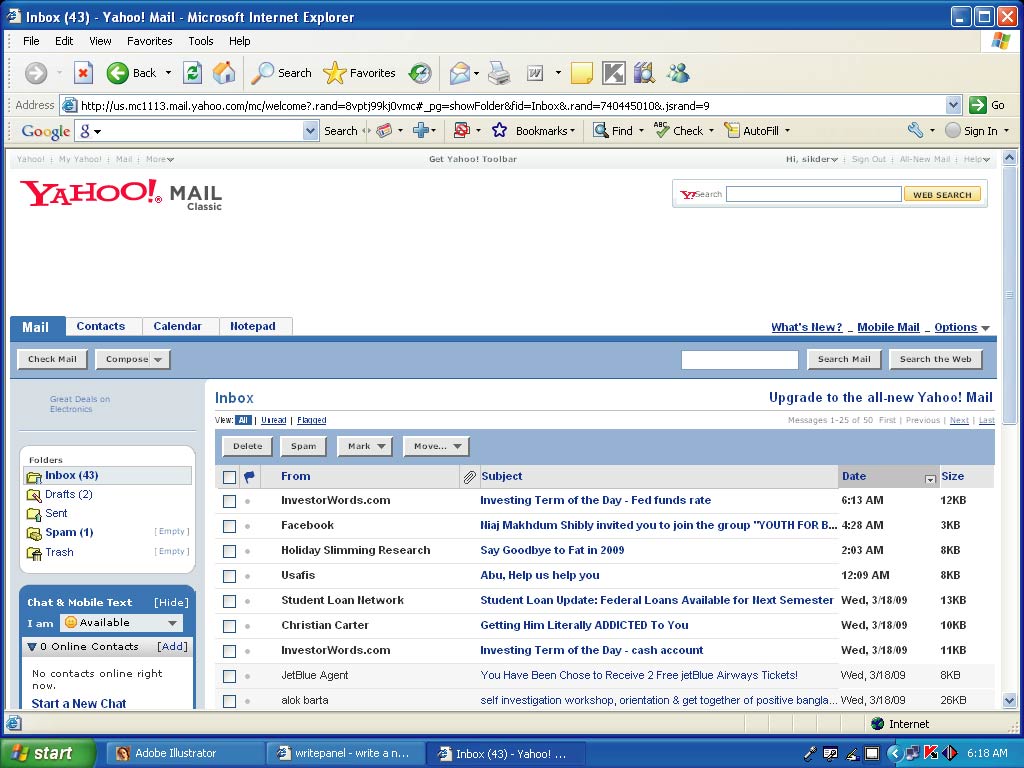Switch to the Notepad tab

(x=253, y=326)
